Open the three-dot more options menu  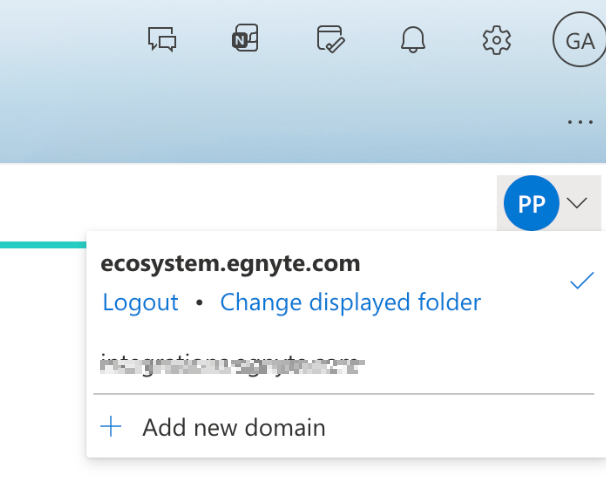click(x=580, y=122)
